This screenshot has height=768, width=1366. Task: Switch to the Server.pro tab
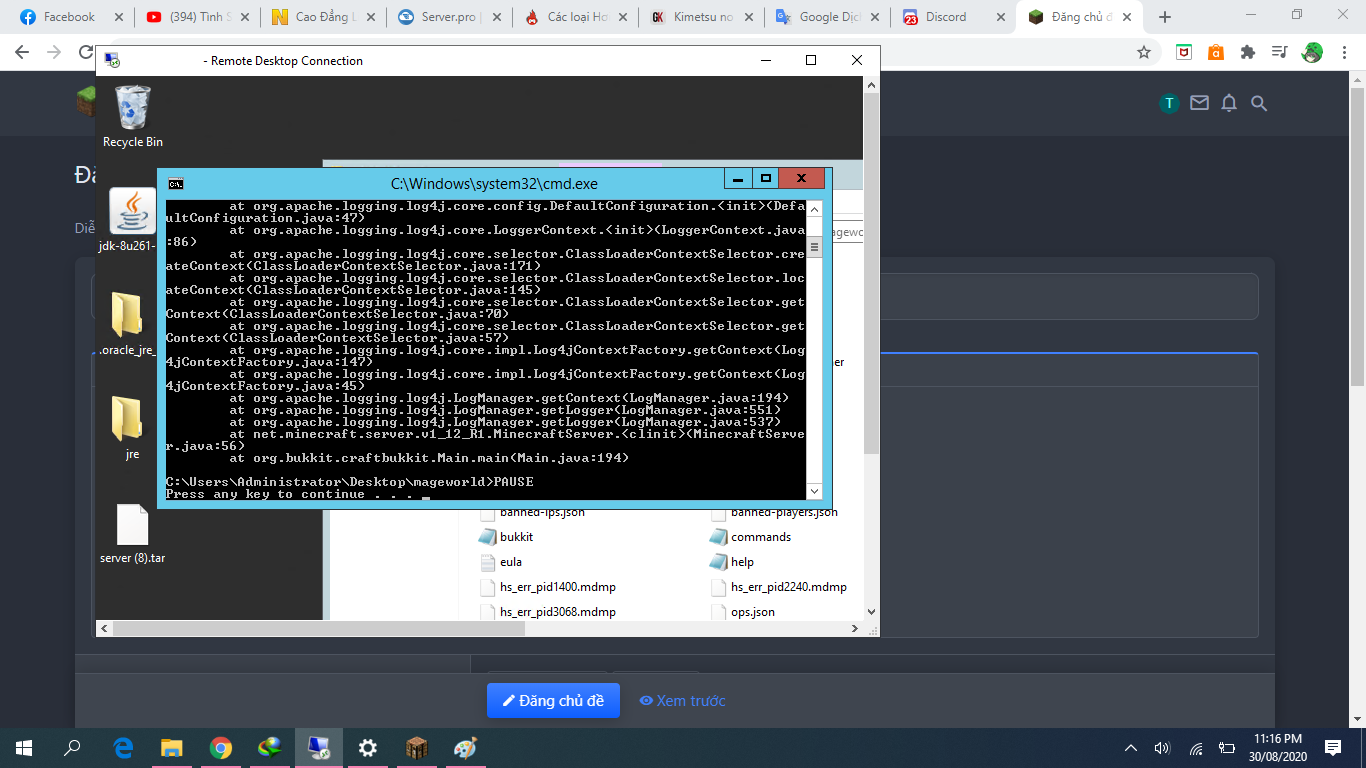(x=448, y=17)
